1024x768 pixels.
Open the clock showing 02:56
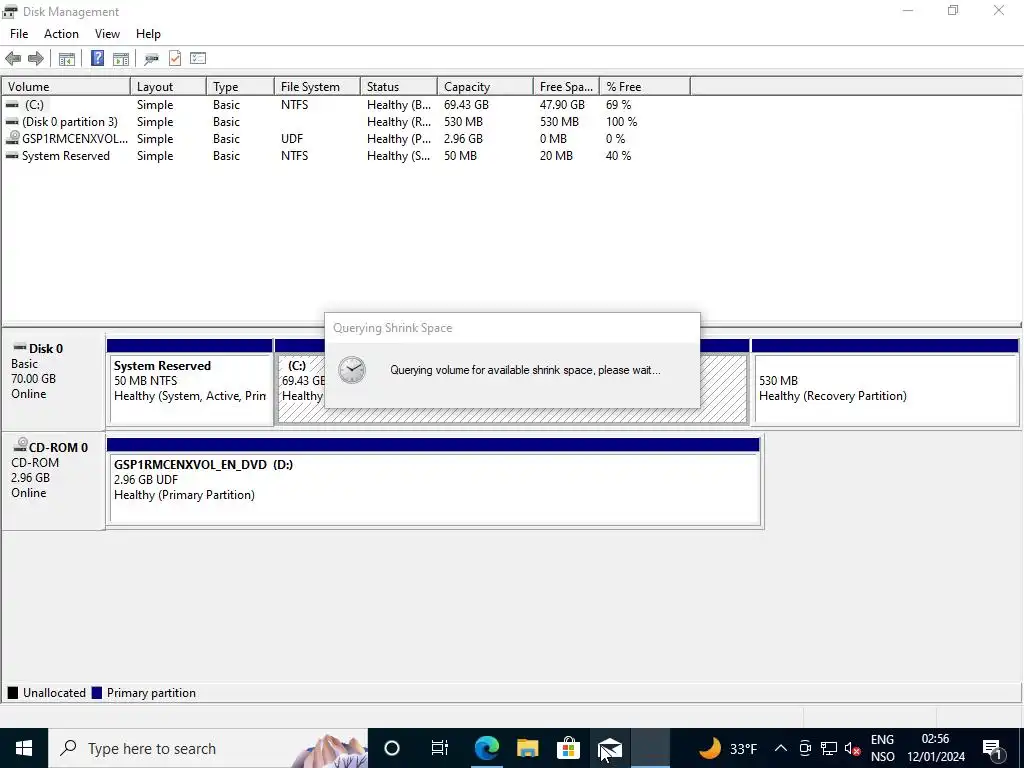click(x=936, y=748)
